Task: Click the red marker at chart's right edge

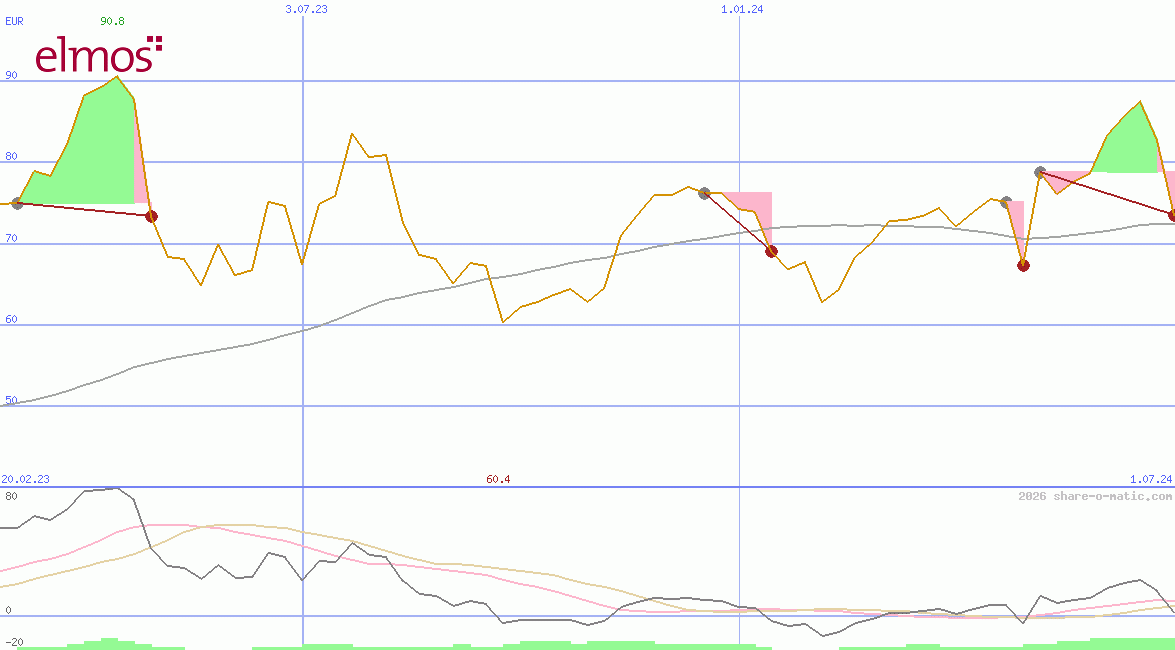Action: 1172,215
